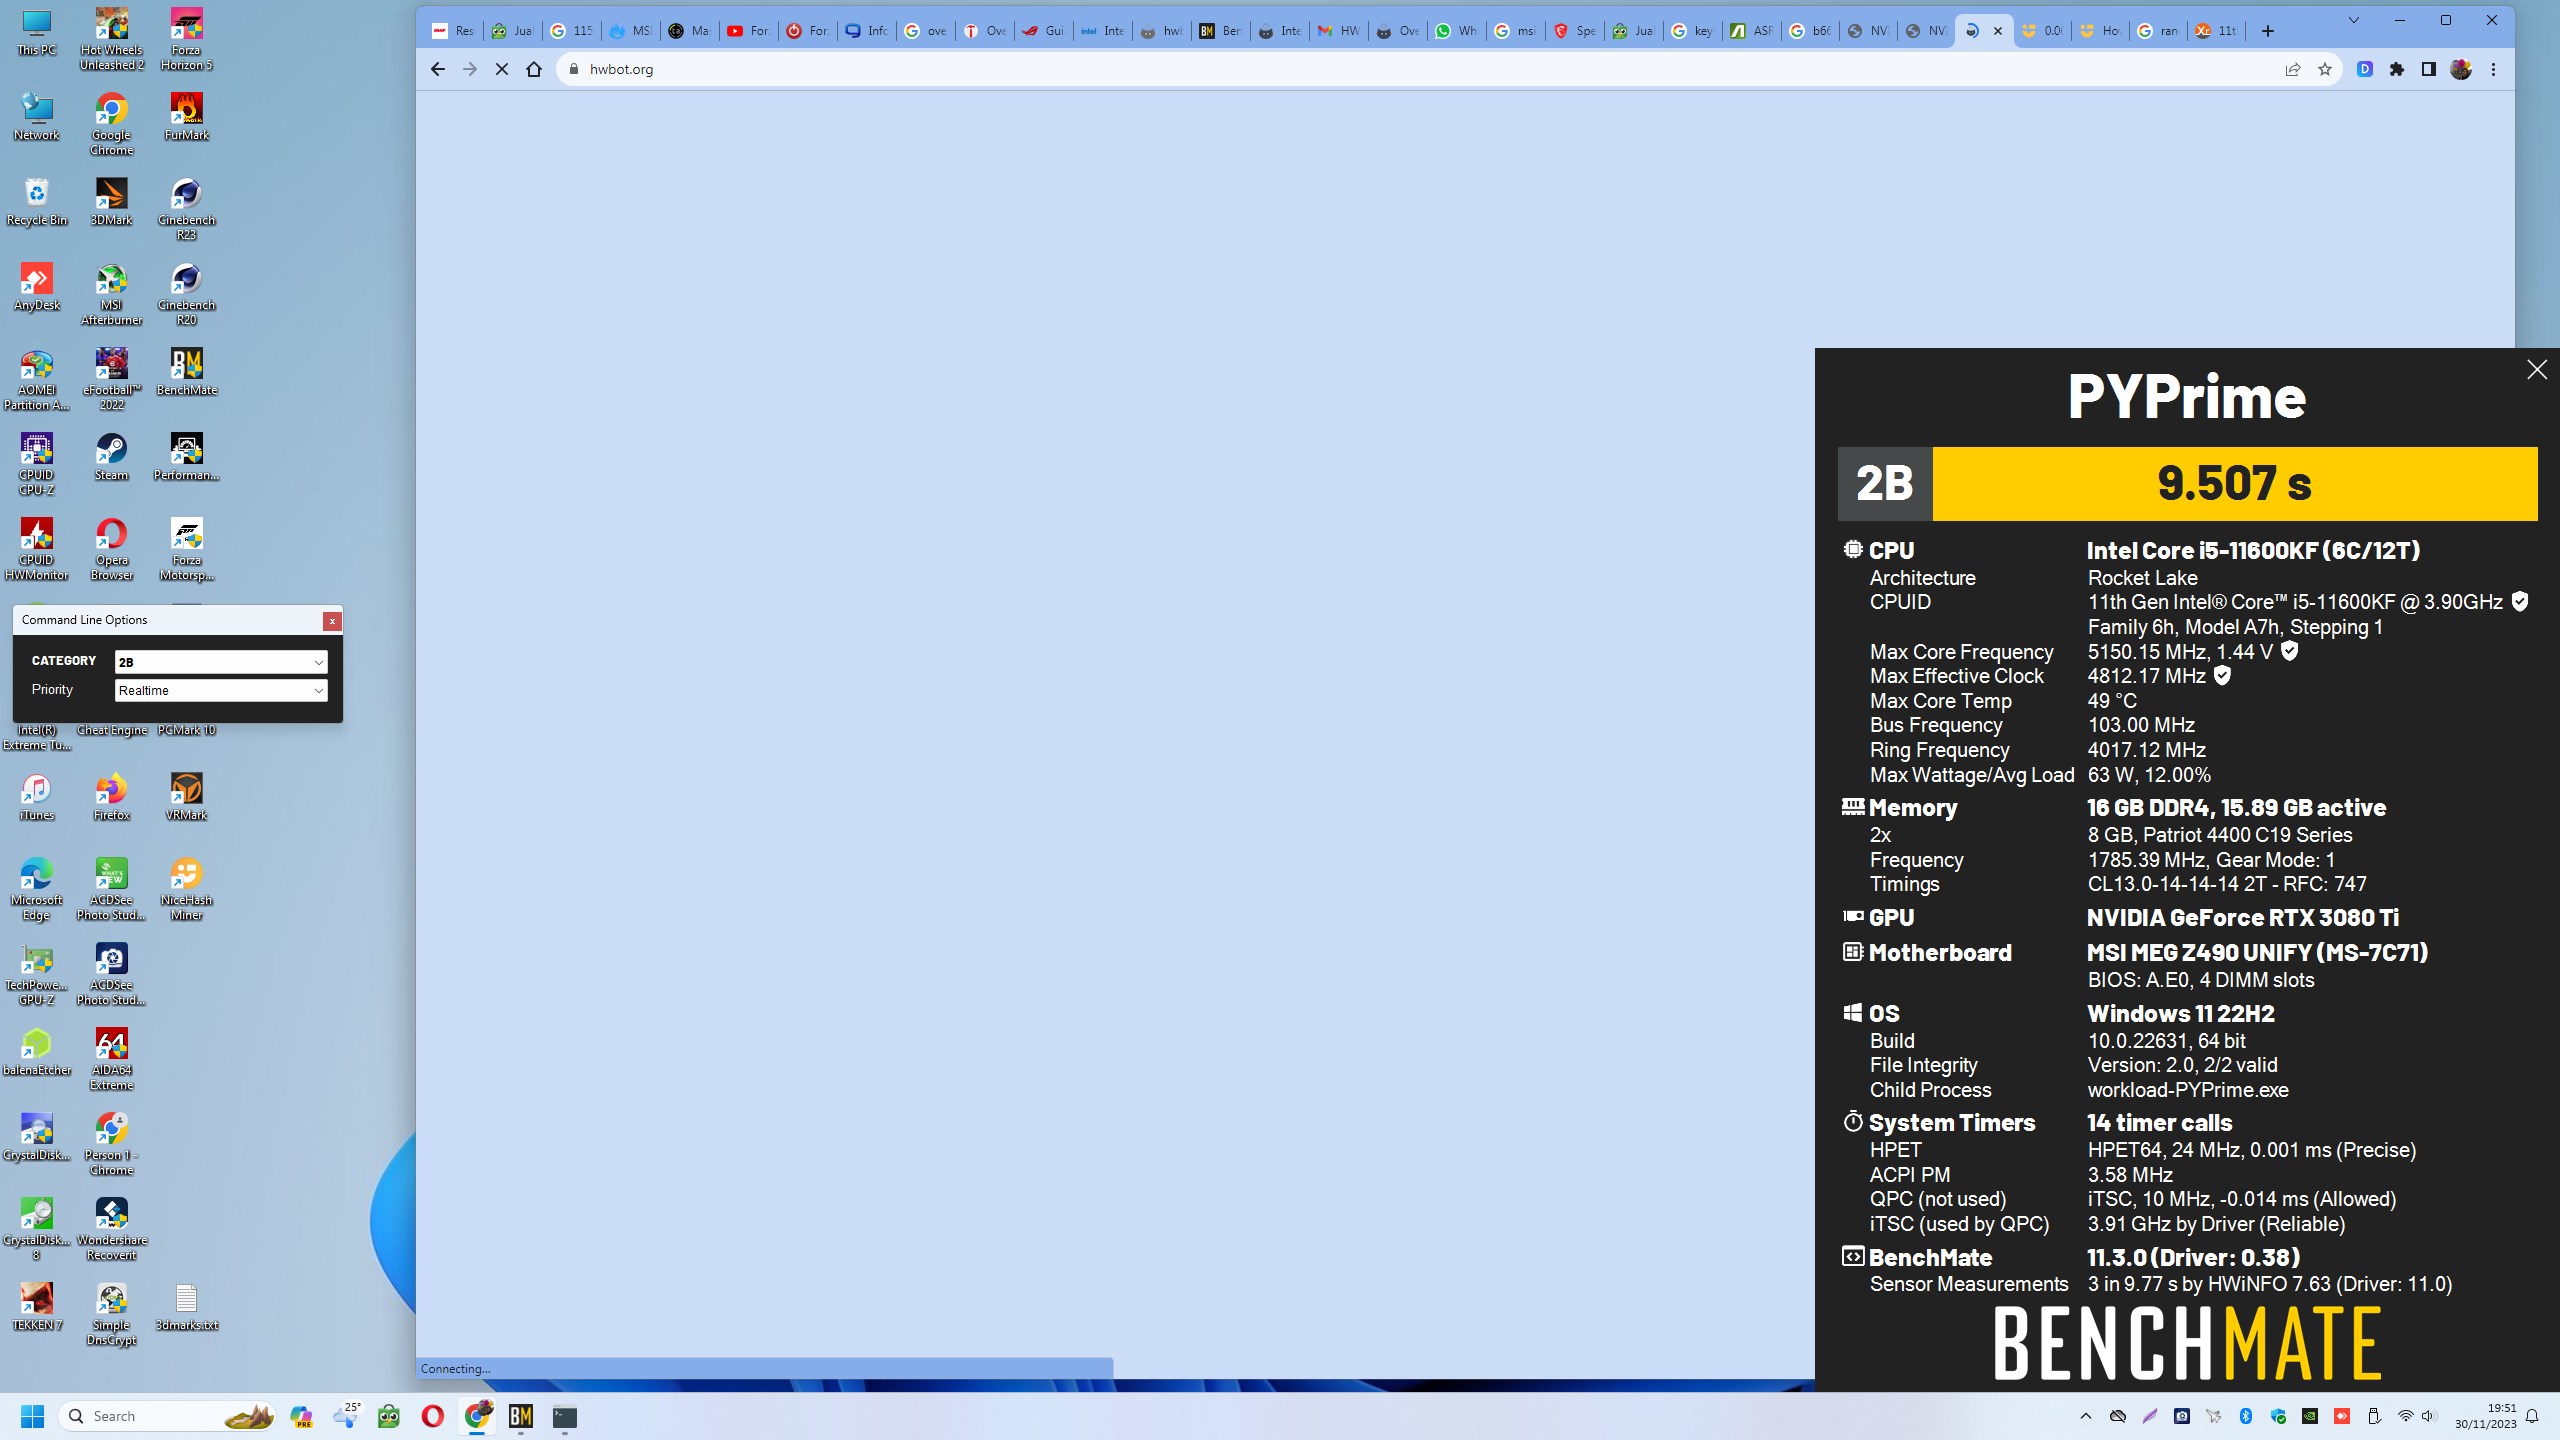Click 'NVIDIA GeForce RTX 3080 Ti' text
Viewport: 2560px width, 1440px height.
[x=2242, y=918]
